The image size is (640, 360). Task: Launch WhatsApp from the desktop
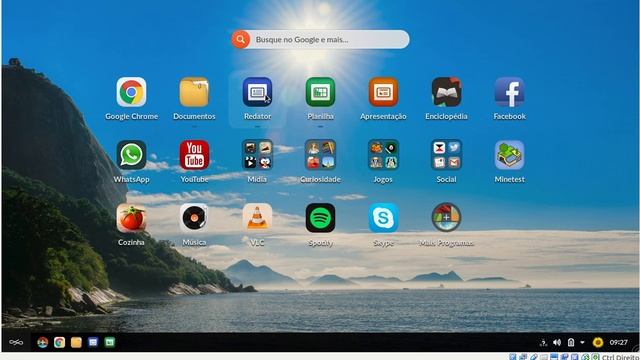[x=131, y=155]
